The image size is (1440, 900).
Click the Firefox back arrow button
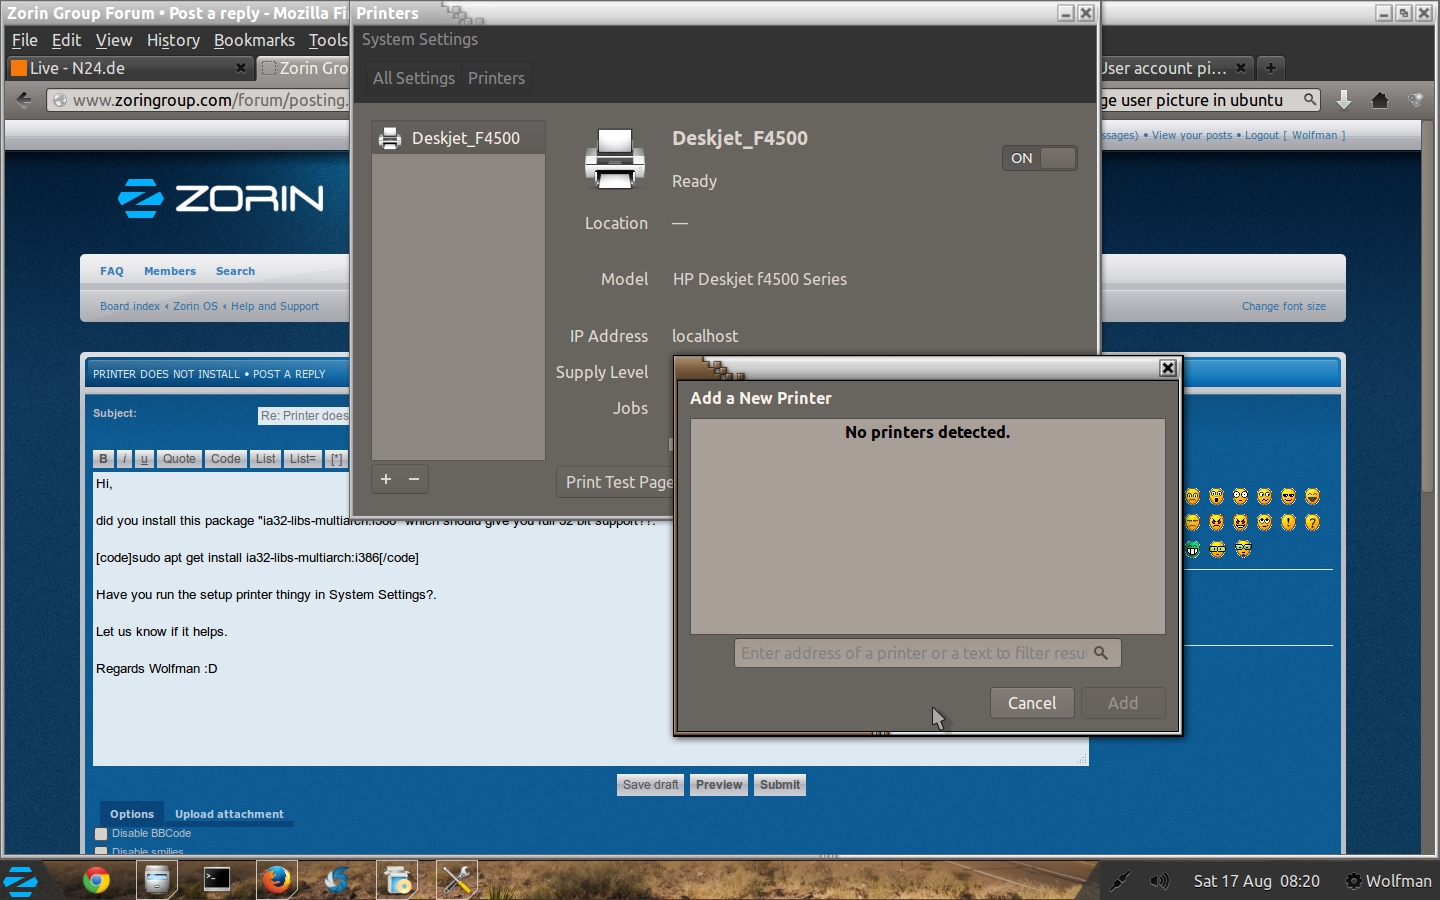(24, 100)
